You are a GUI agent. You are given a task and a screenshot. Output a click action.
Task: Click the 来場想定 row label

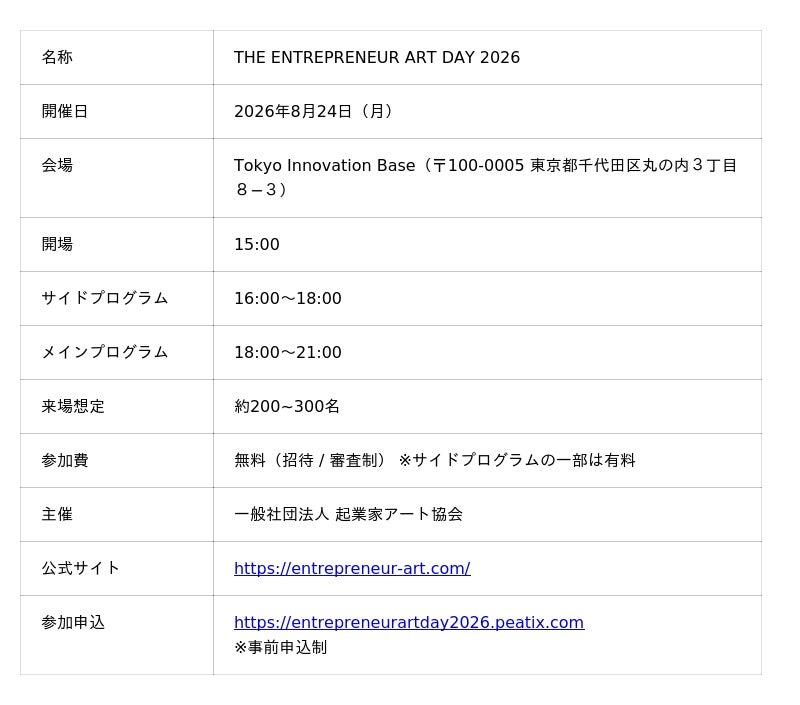[73, 406]
